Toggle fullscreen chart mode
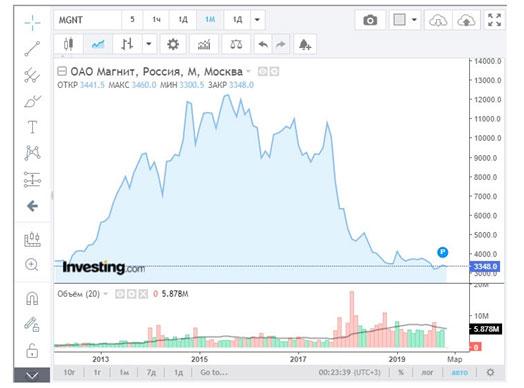 (x=494, y=20)
